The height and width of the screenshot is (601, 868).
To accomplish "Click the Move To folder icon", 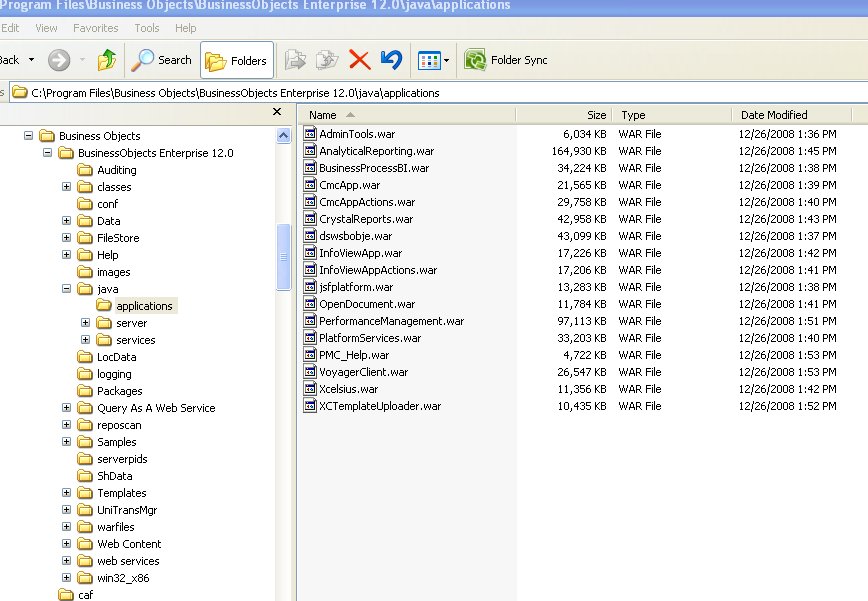I will pyautogui.click(x=295, y=60).
